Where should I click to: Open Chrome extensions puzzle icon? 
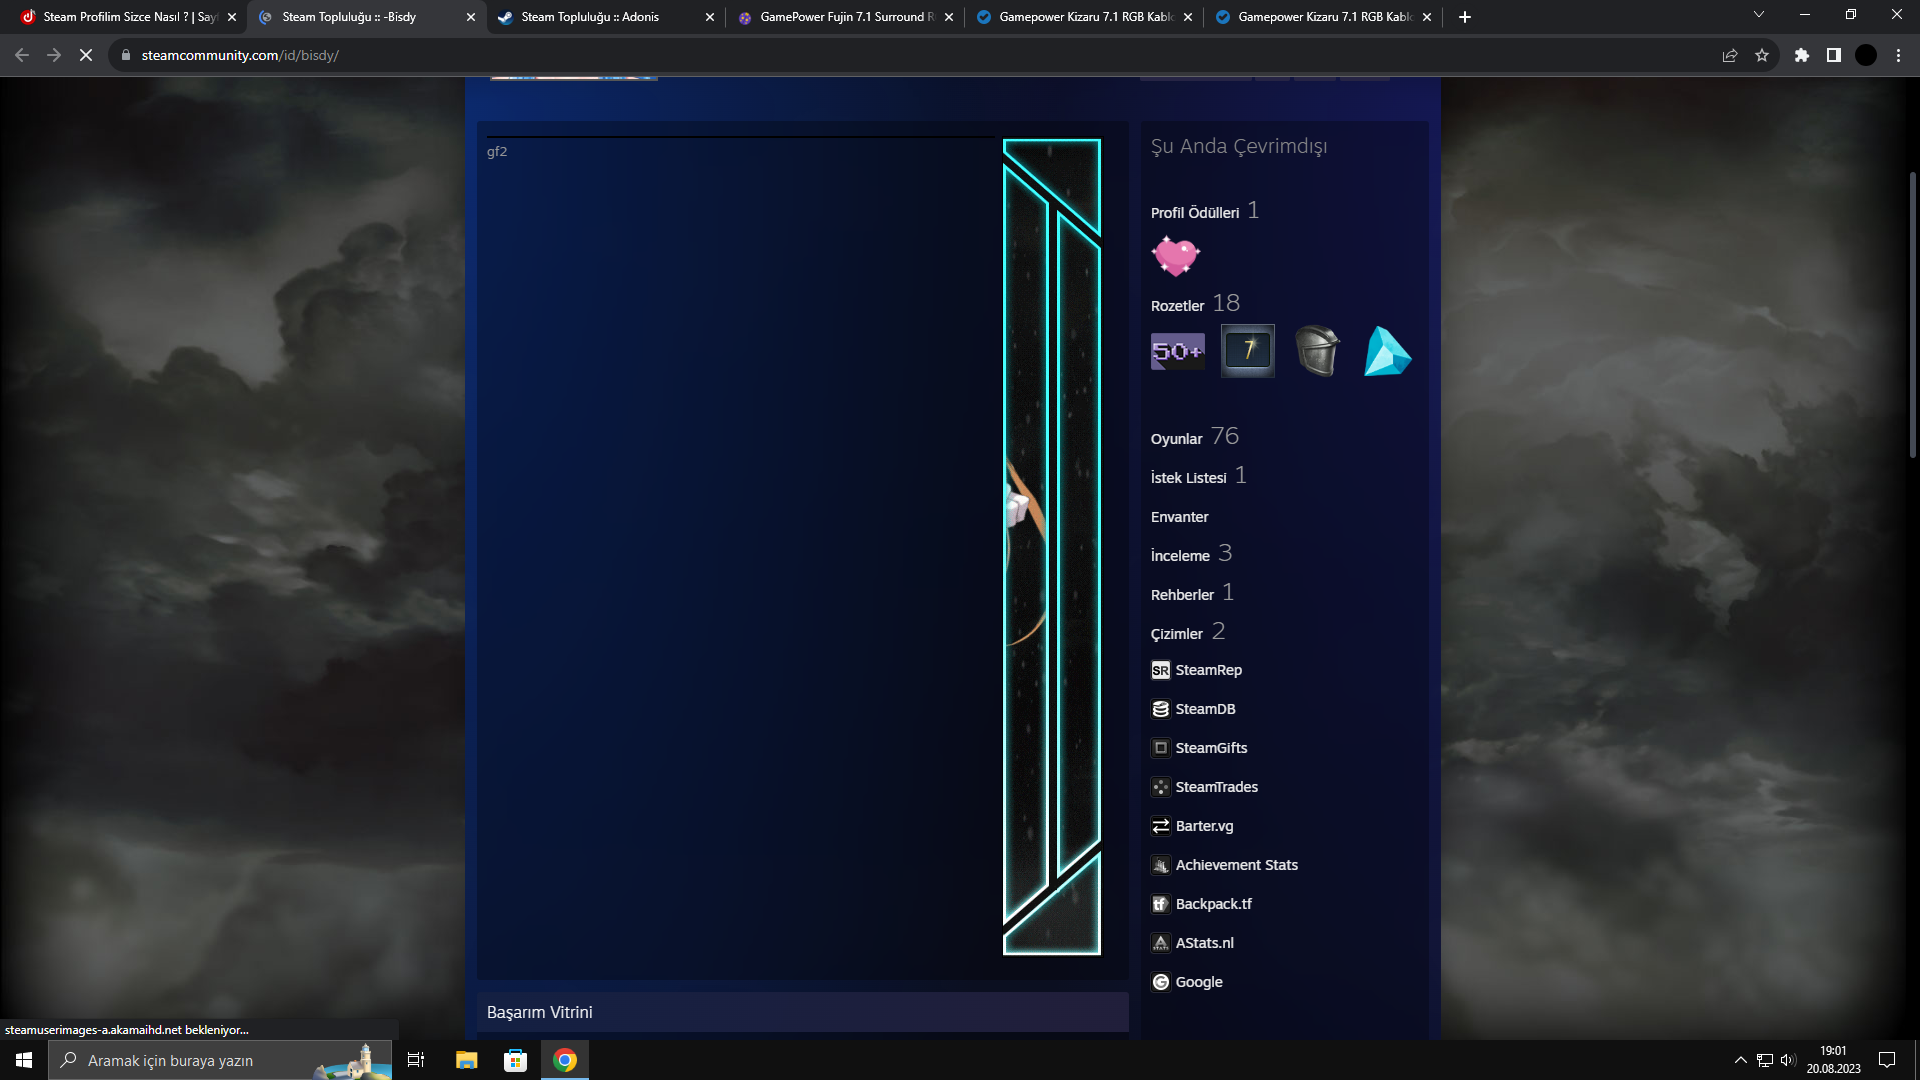click(x=1801, y=55)
